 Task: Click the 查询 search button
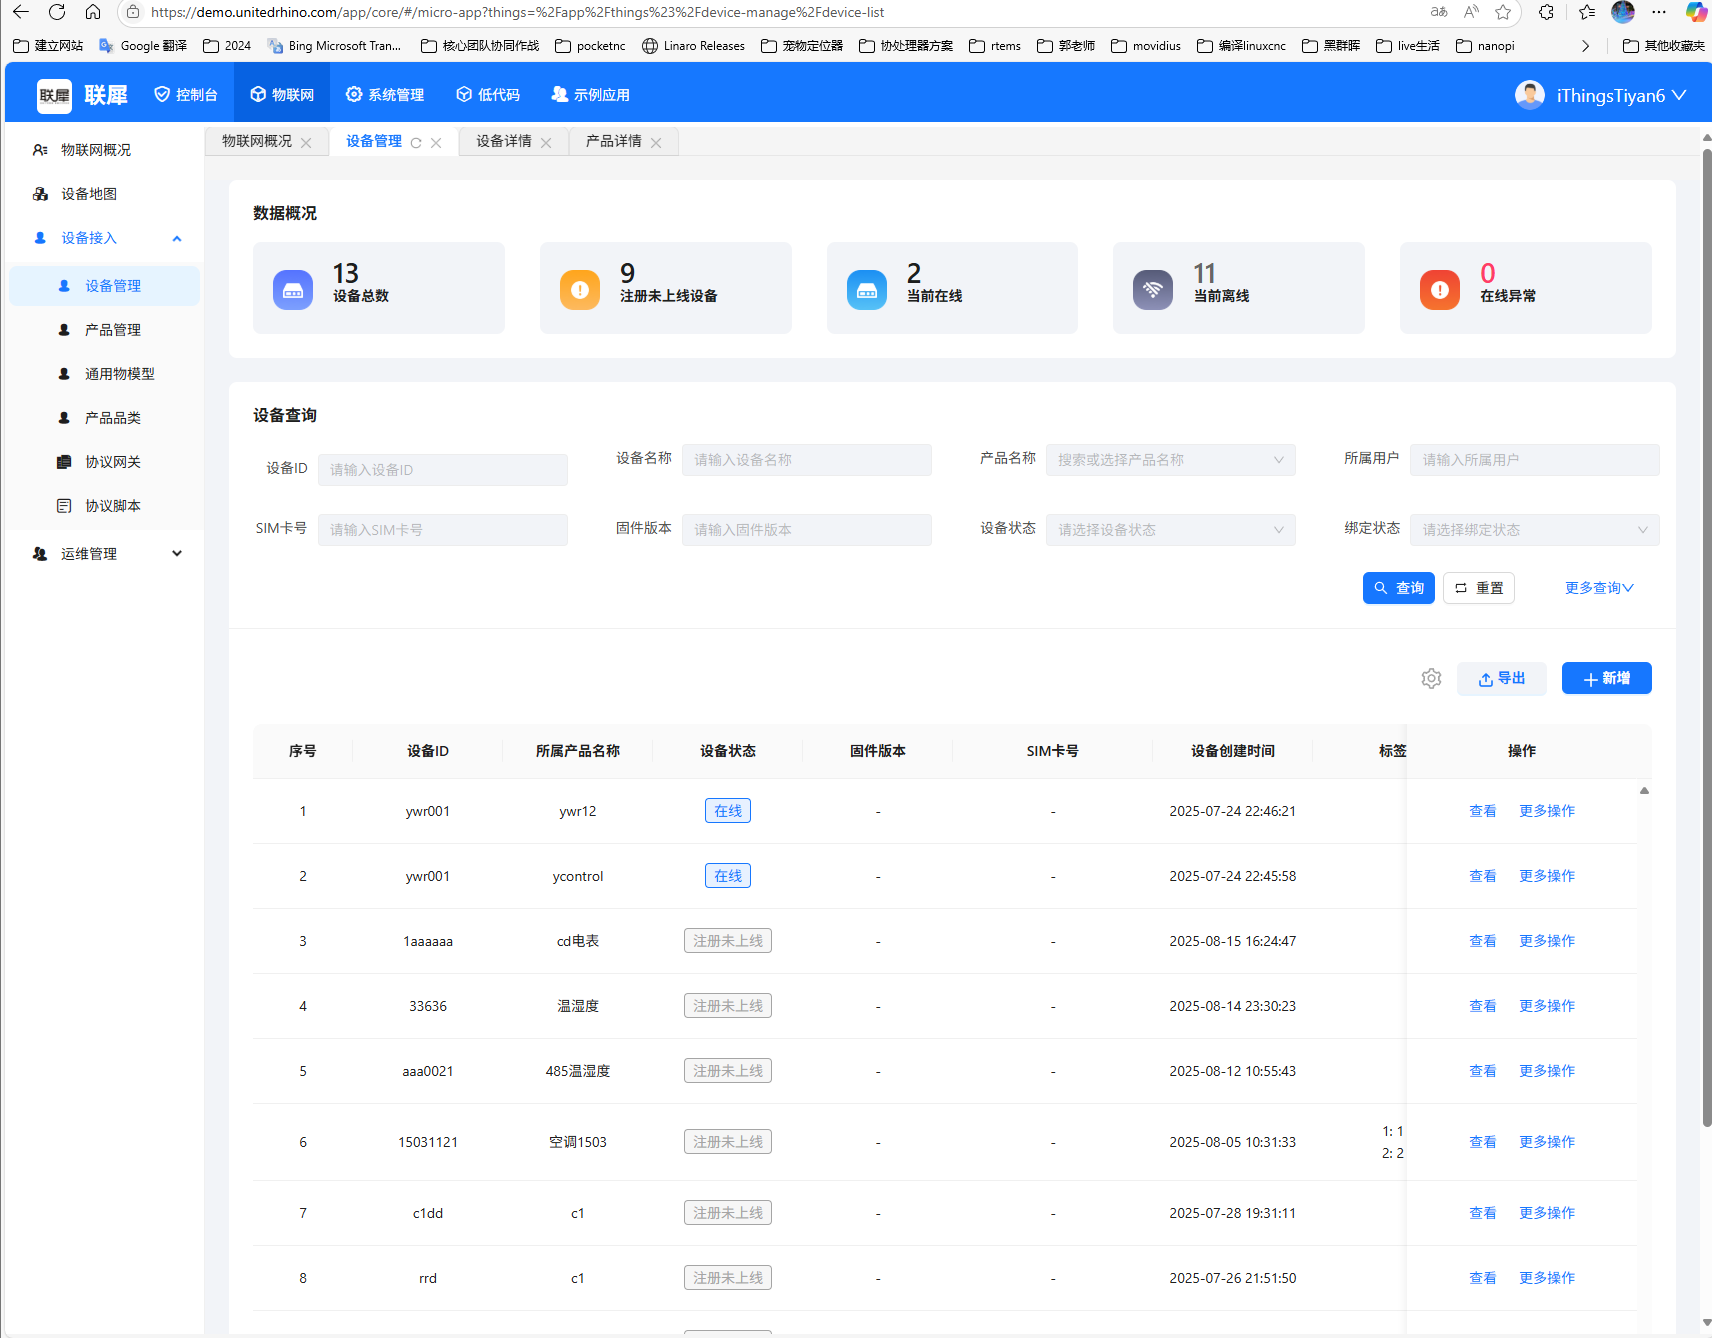(1398, 588)
